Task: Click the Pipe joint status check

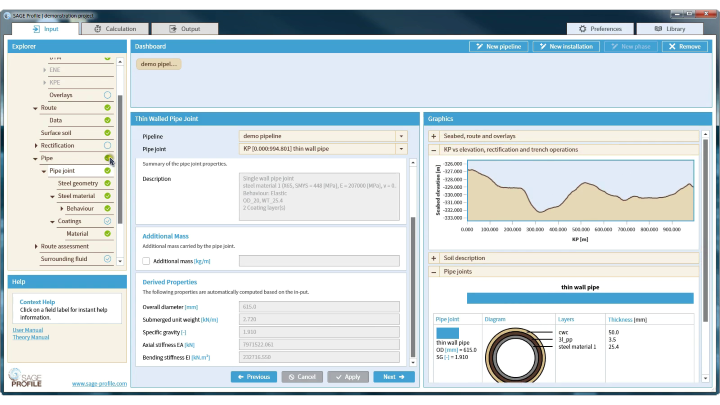Action: point(107,171)
